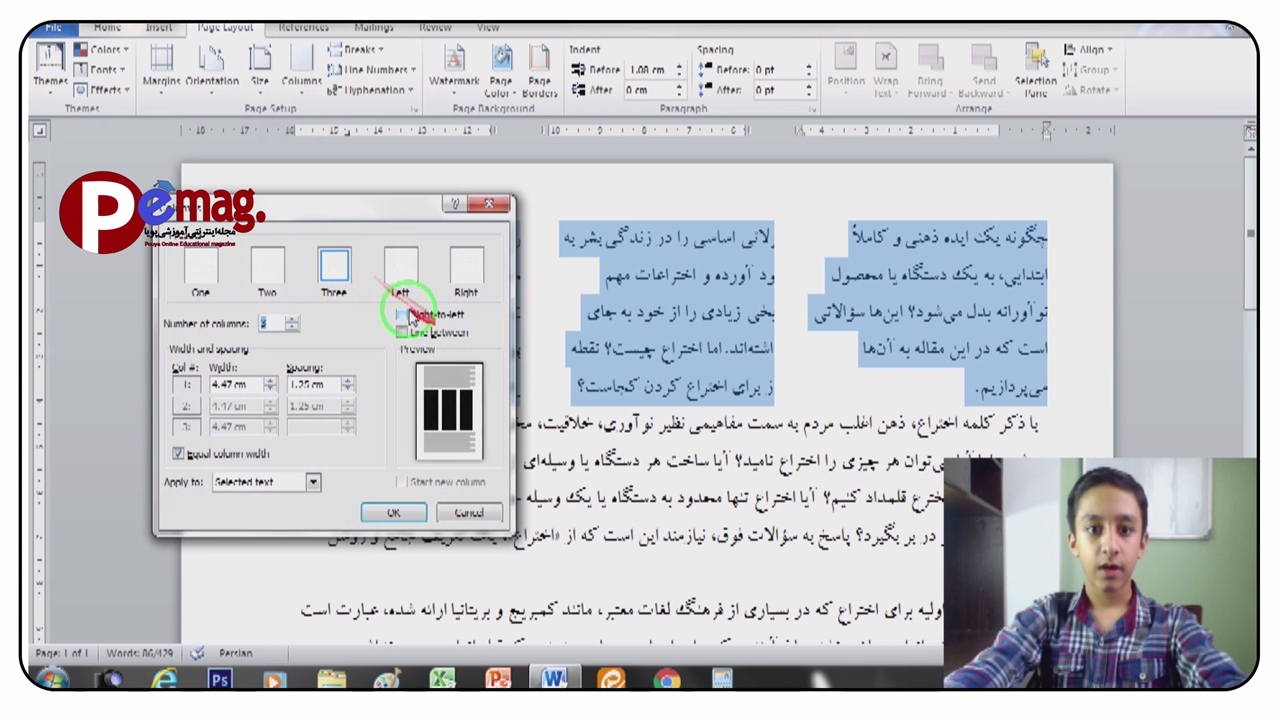Choose the Two columns preset
1280x720 pixels.
pos(267,267)
